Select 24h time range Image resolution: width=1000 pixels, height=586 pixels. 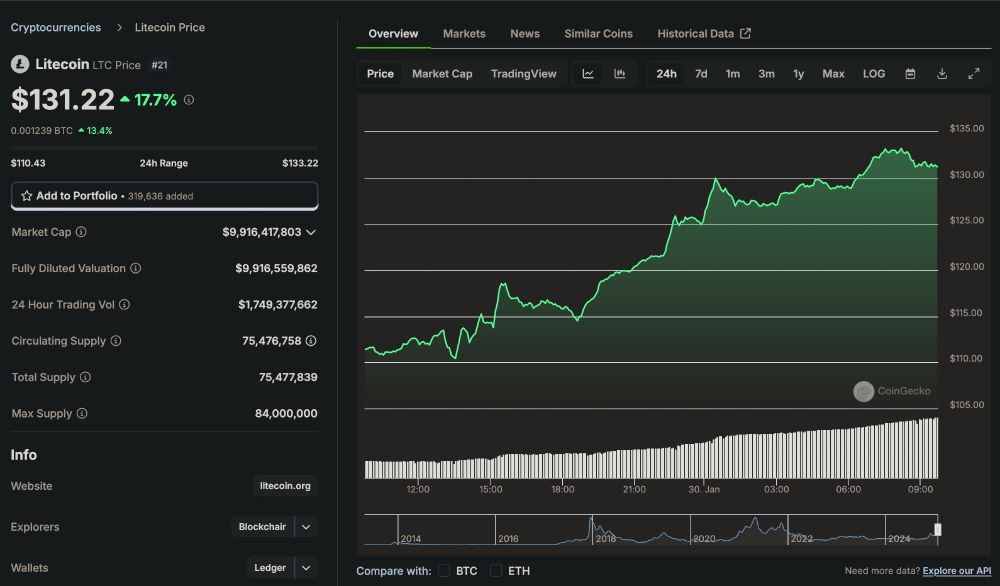point(666,74)
